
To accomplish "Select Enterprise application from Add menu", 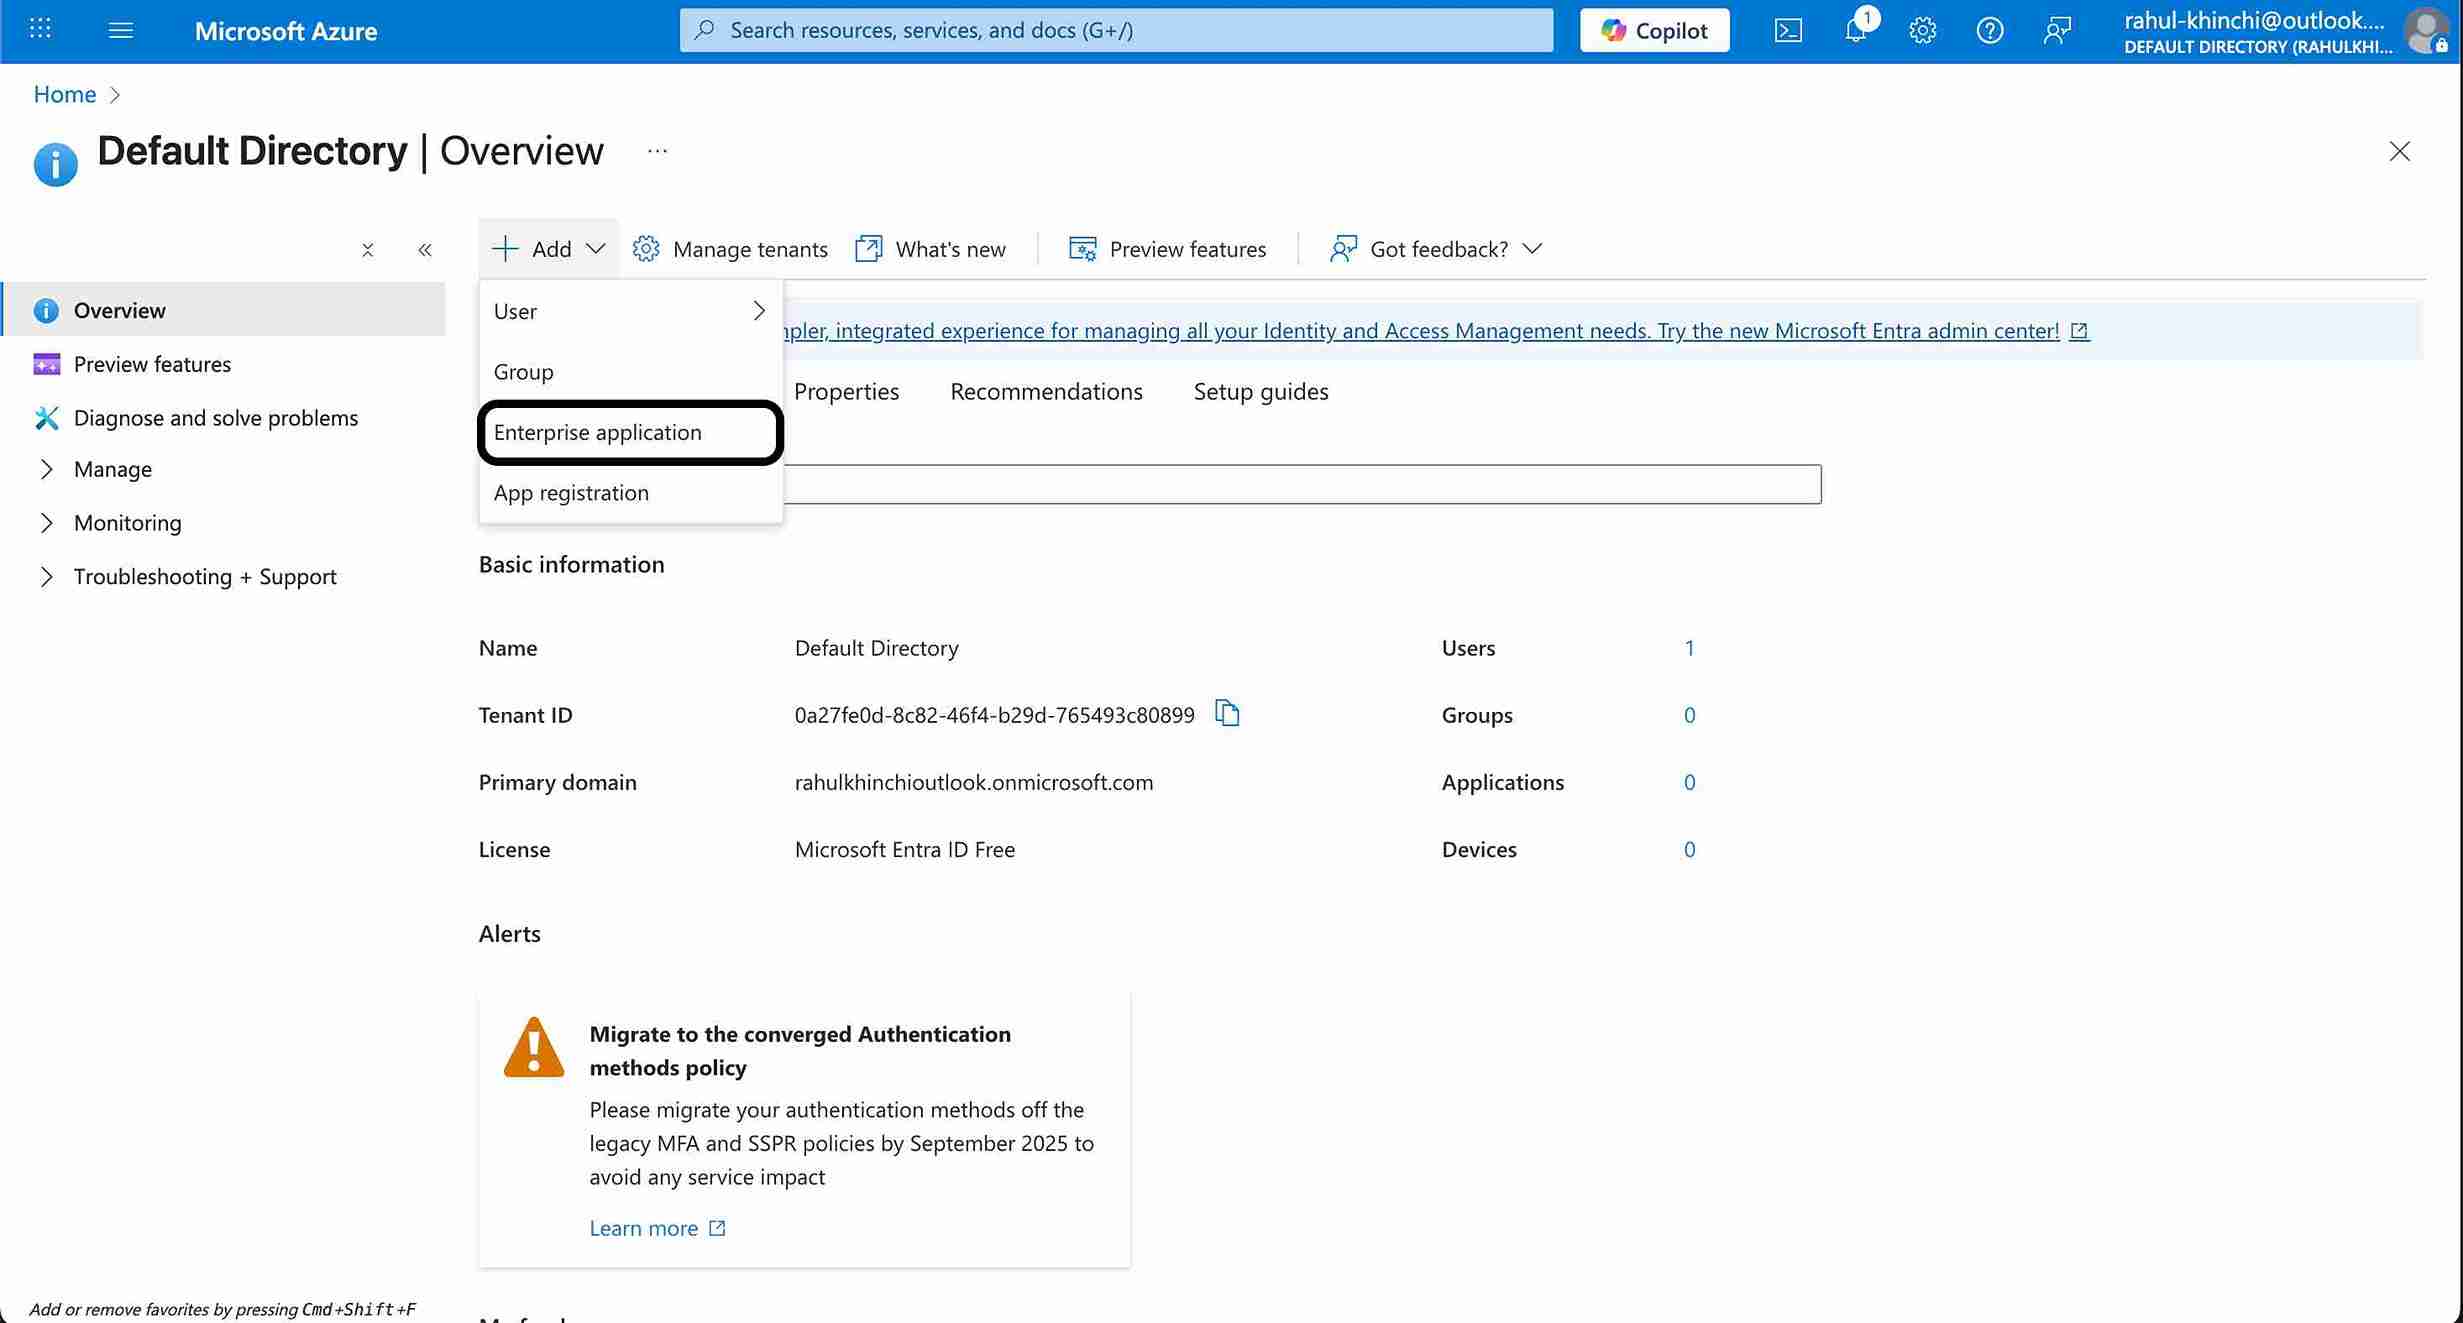I will 598,432.
